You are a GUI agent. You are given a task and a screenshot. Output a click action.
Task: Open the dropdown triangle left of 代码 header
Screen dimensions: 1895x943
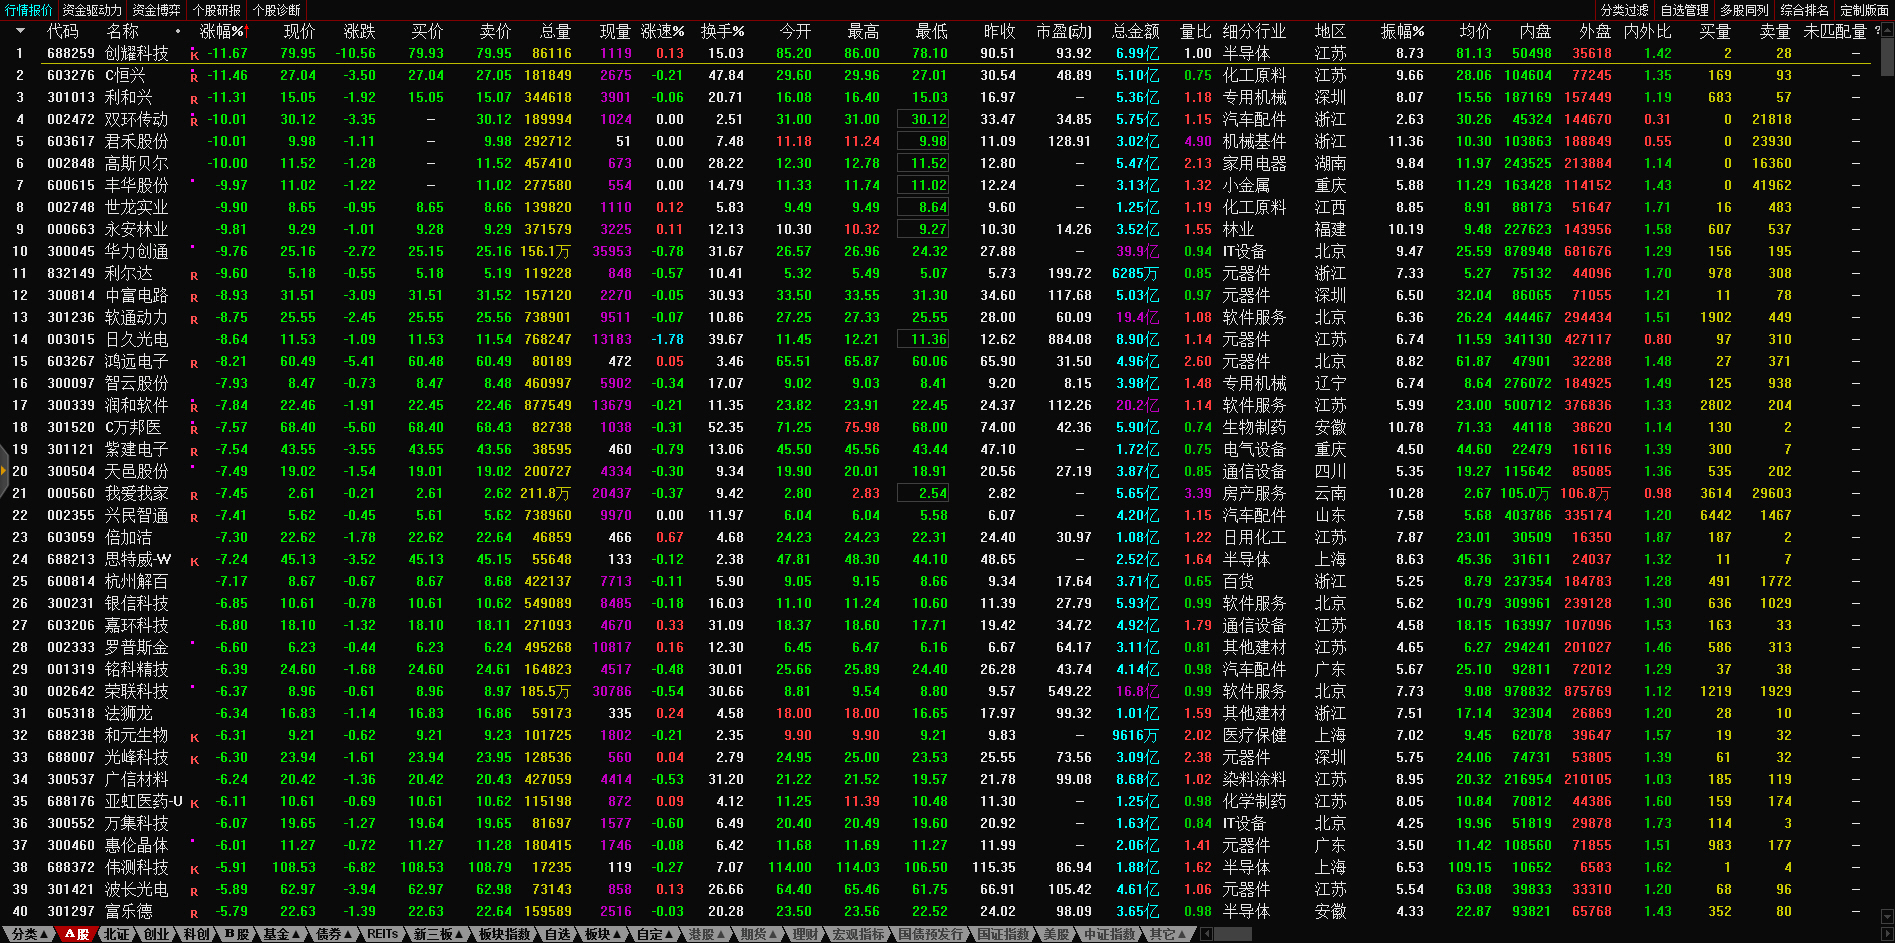[x=20, y=31]
